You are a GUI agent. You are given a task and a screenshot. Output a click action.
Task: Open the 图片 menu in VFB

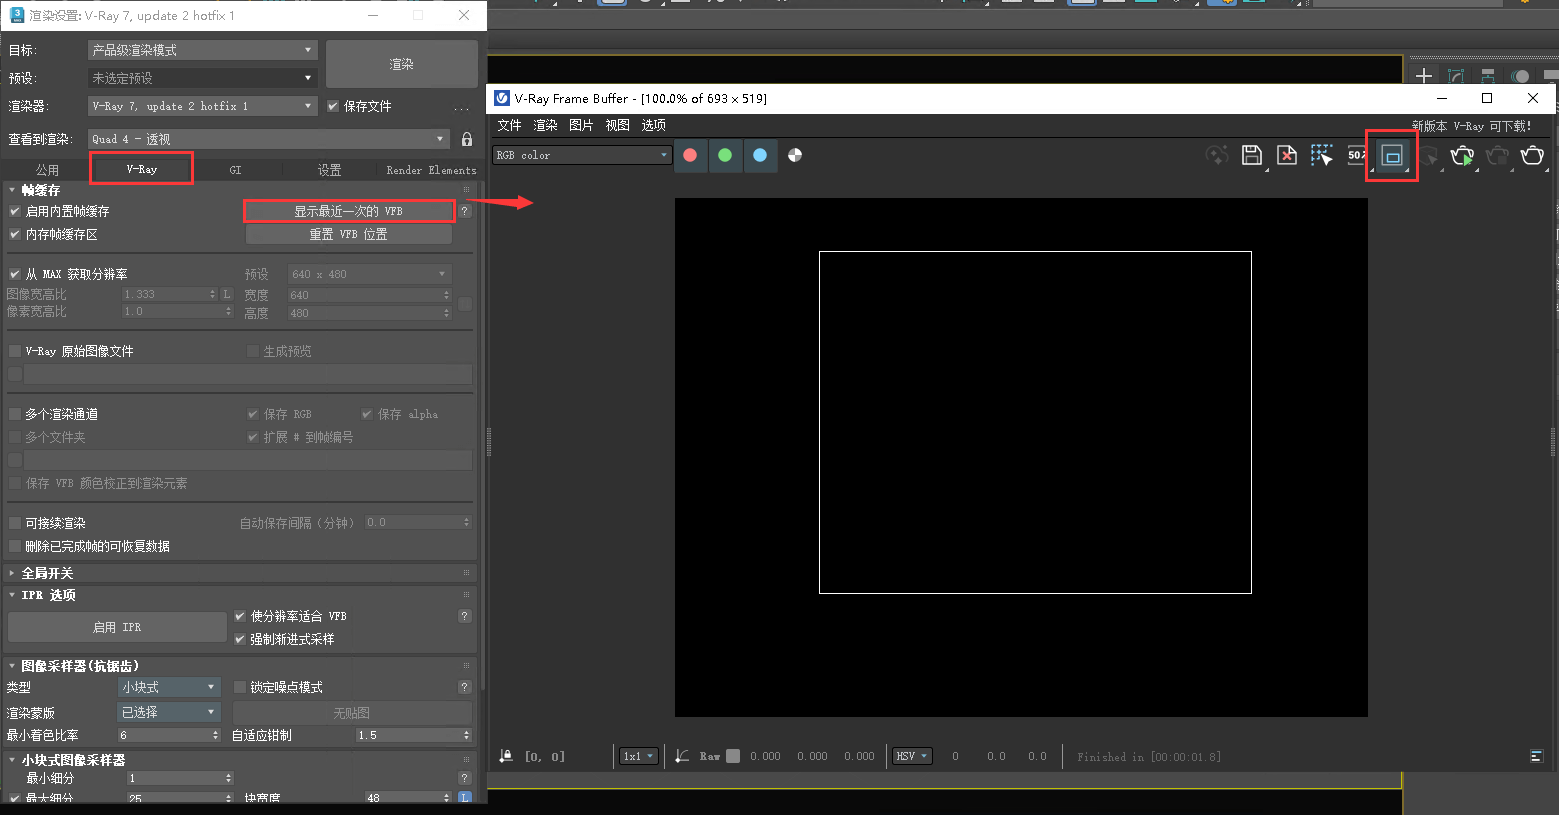pyautogui.click(x=581, y=125)
